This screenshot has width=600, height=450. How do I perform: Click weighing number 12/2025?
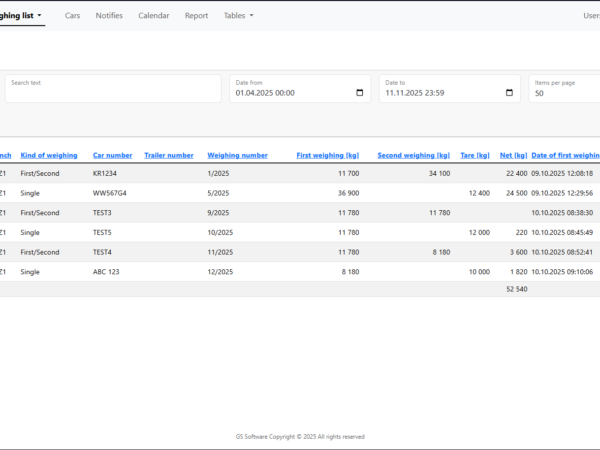click(x=220, y=272)
